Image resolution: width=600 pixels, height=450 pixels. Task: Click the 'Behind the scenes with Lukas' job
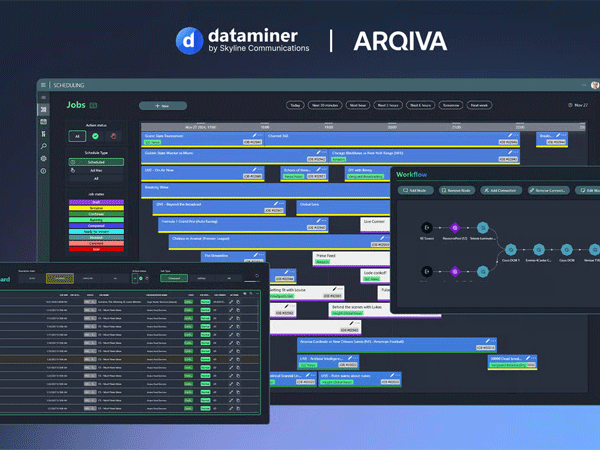pyautogui.click(x=385, y=310)
